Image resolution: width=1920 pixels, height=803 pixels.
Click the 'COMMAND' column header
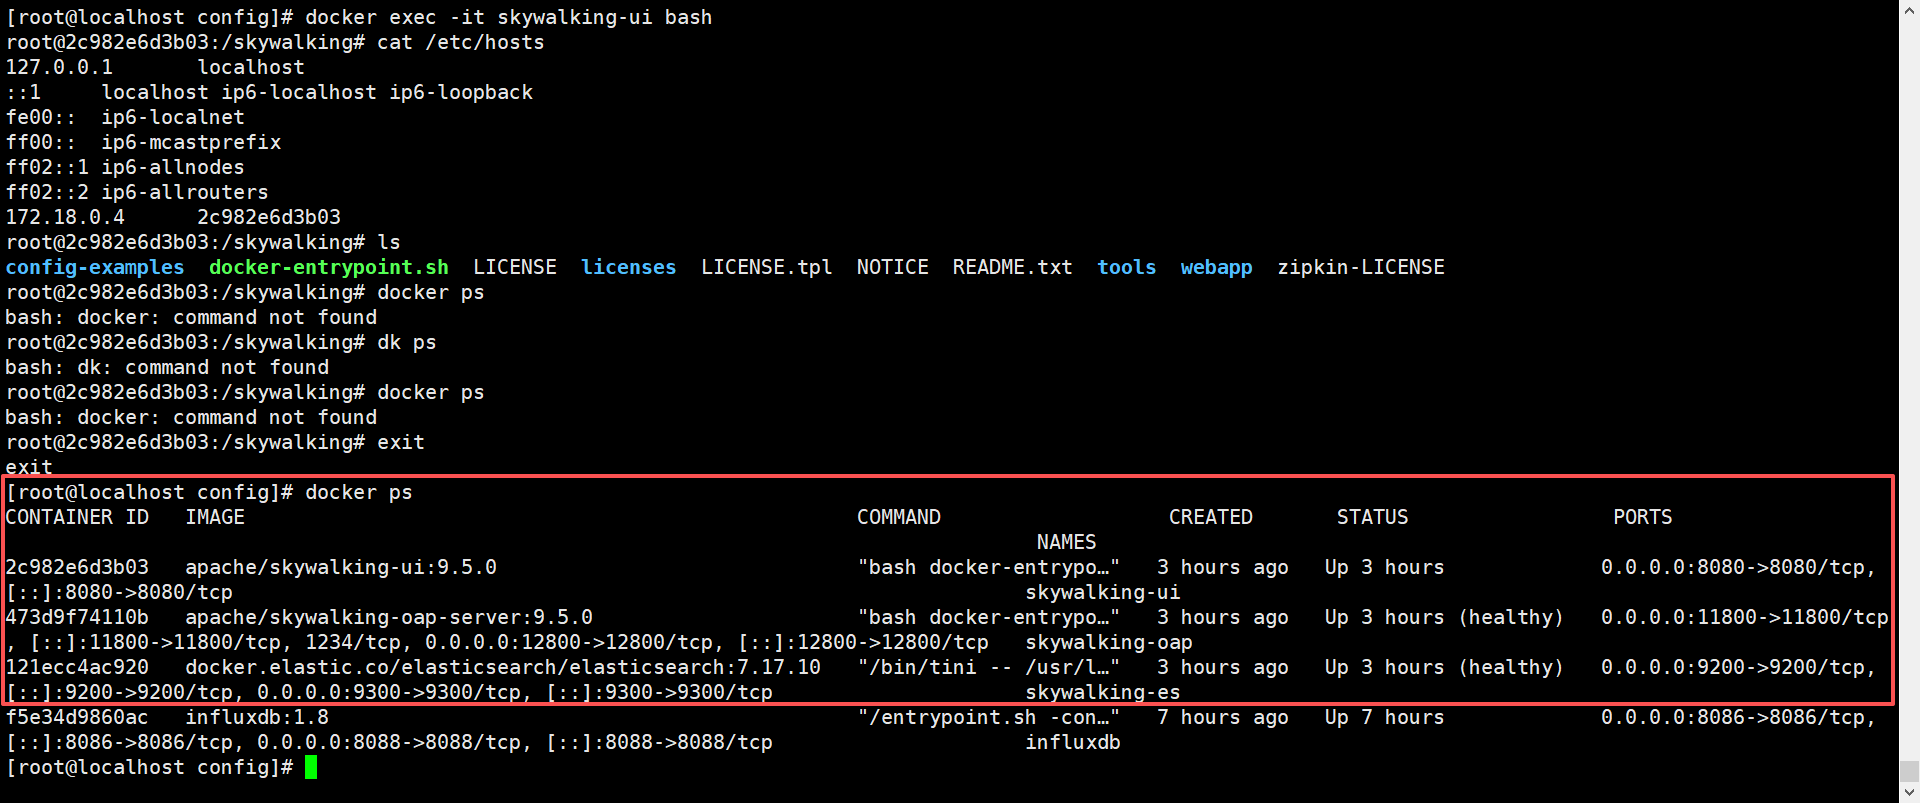[899, 517]
